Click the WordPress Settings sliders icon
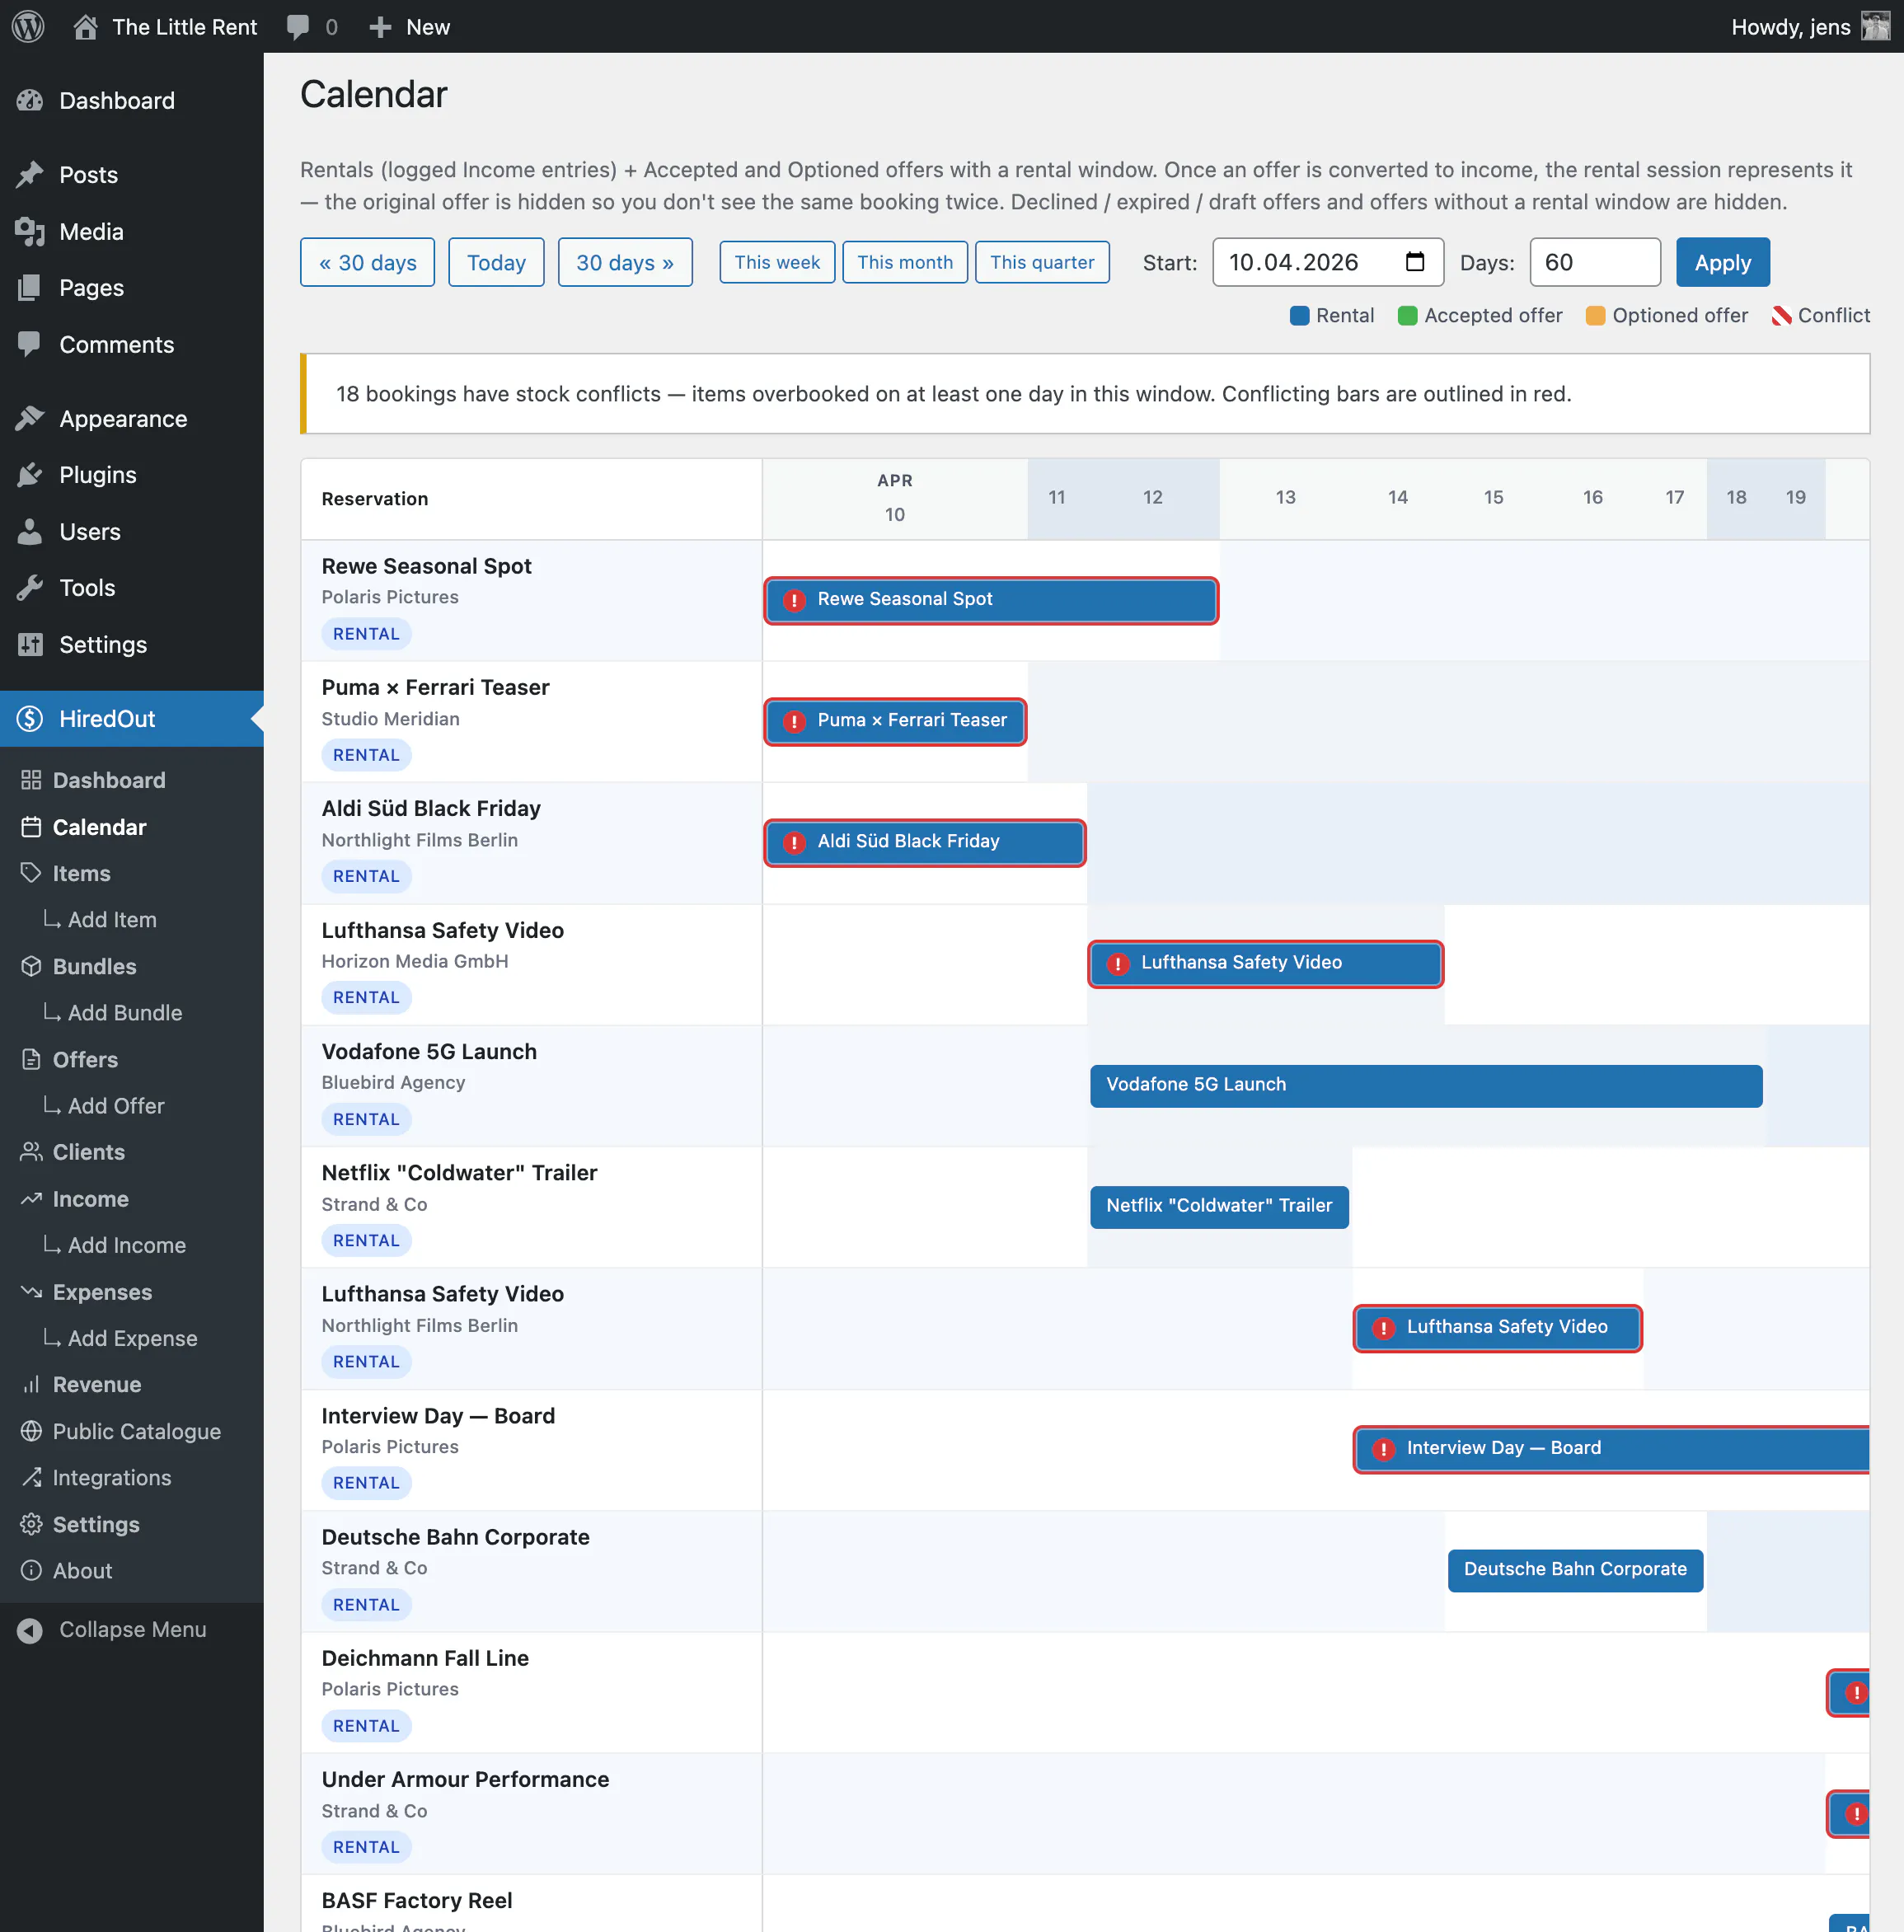This screenshot has height=1932, width=1904. click(x=30, y=644)
